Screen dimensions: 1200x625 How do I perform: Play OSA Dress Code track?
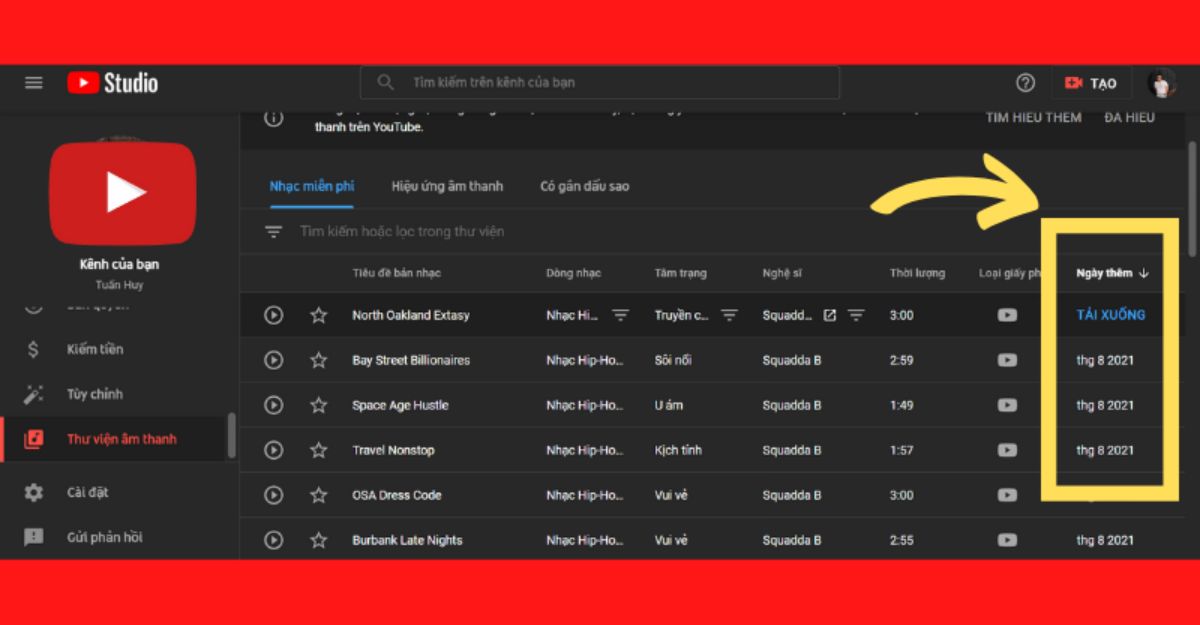273,495
